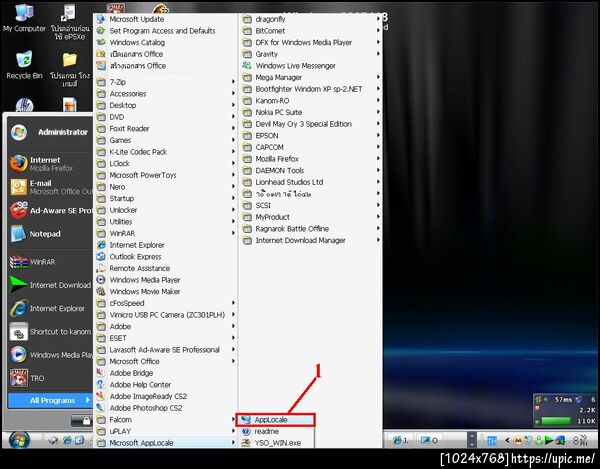The image size is (600, 469).
Task: Click the WinRAR icon in recent programs
Action: [x=18, y=262]
